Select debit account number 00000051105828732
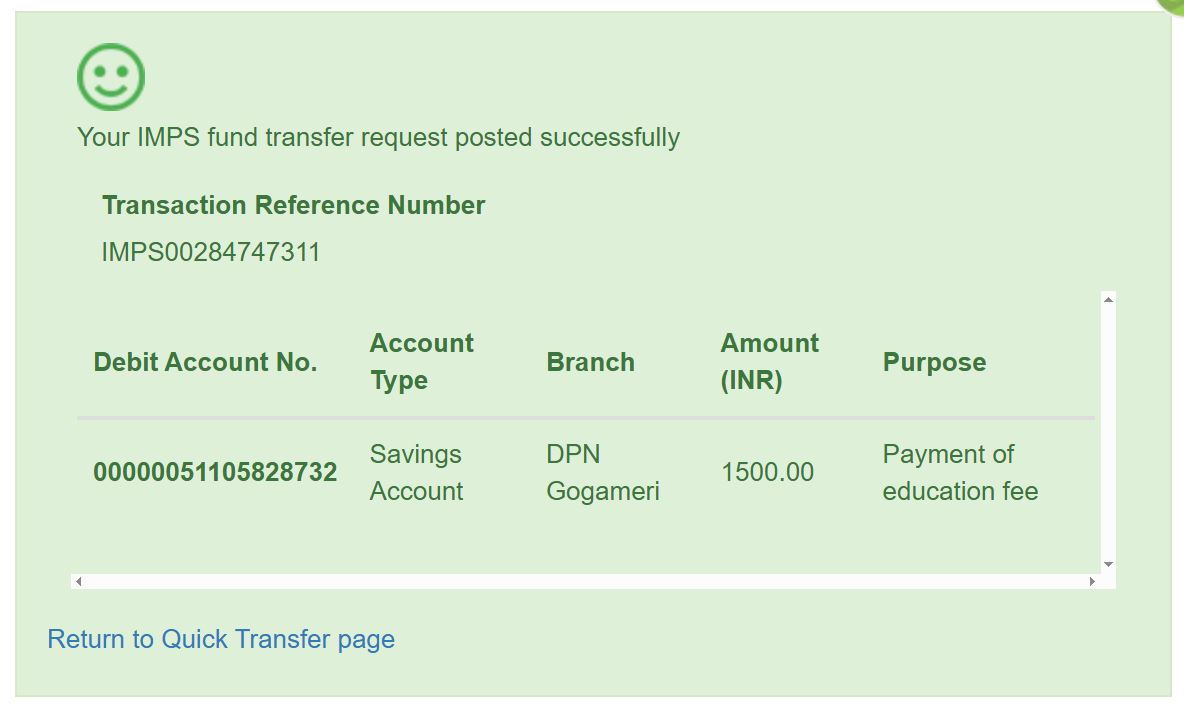 (x=215, y=472)
